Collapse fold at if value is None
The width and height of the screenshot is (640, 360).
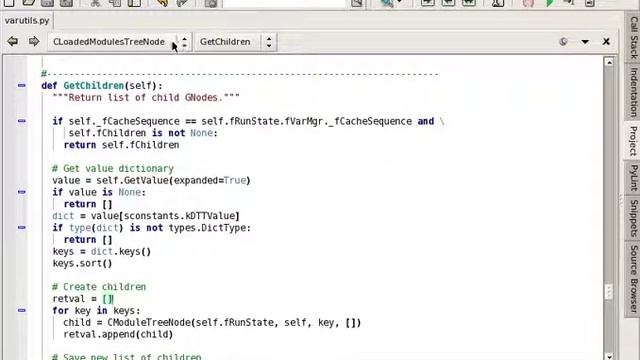pyautogui.click(x=22, y=192)
